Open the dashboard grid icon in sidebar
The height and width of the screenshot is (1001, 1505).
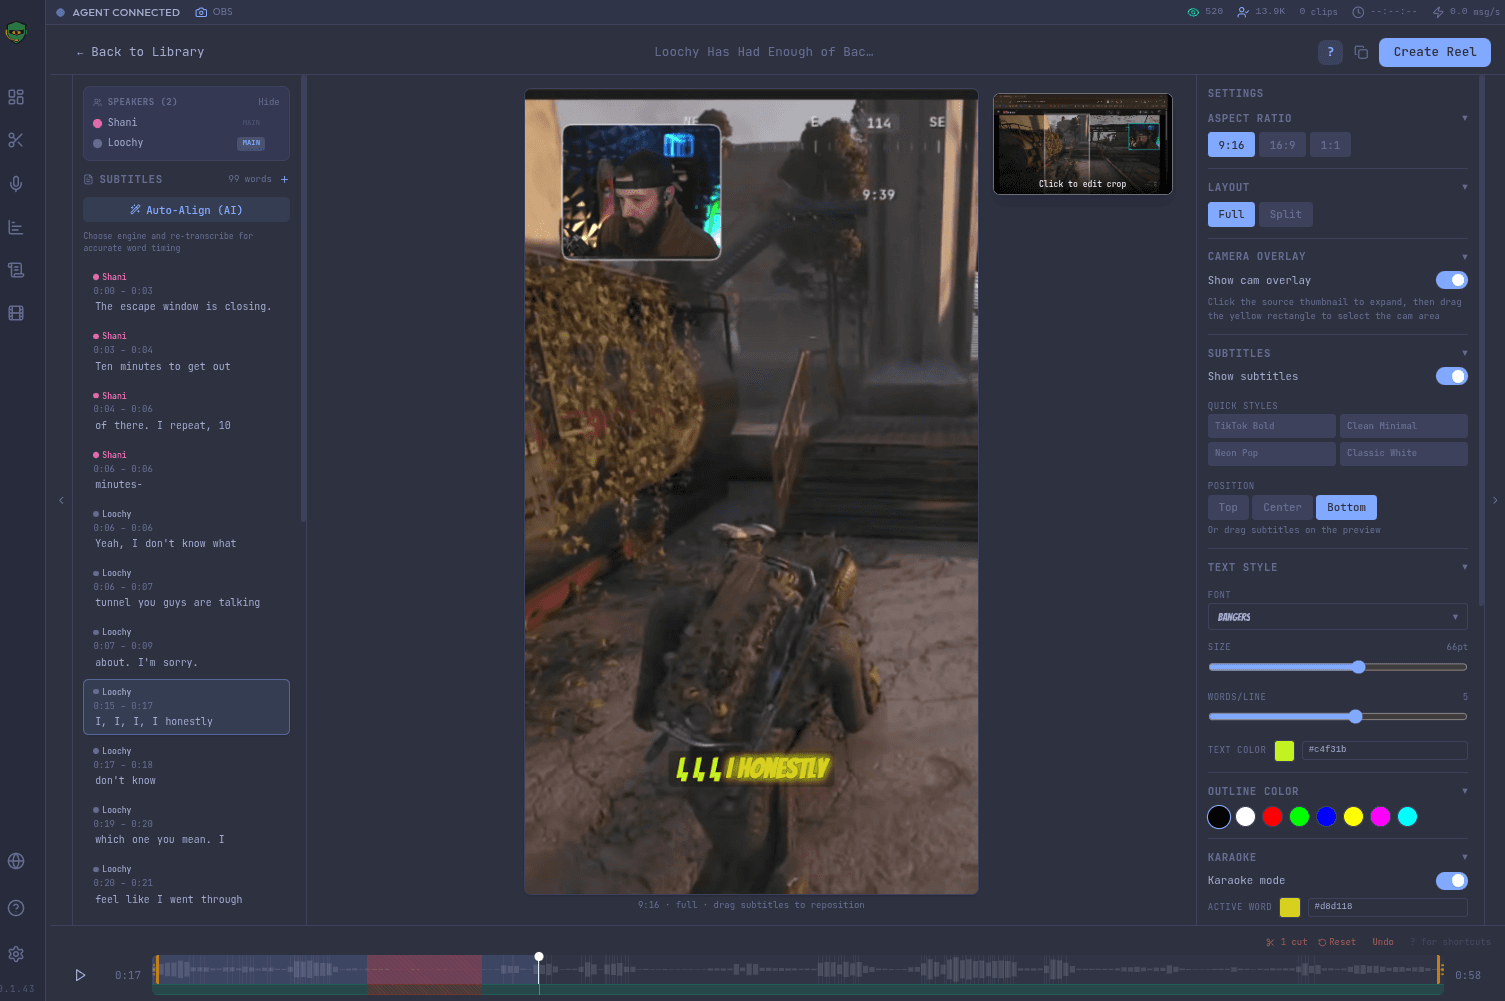point(16,97)
